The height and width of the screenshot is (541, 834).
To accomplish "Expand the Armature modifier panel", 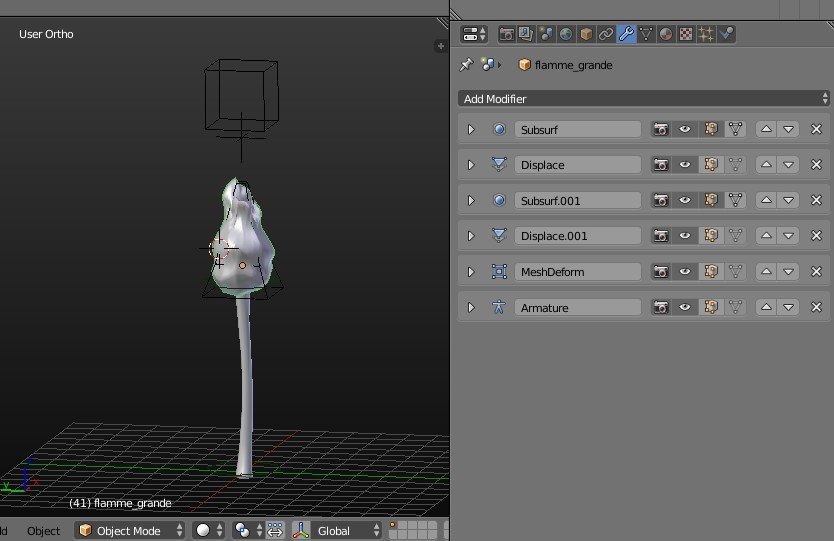I will (x=471, y=307).
